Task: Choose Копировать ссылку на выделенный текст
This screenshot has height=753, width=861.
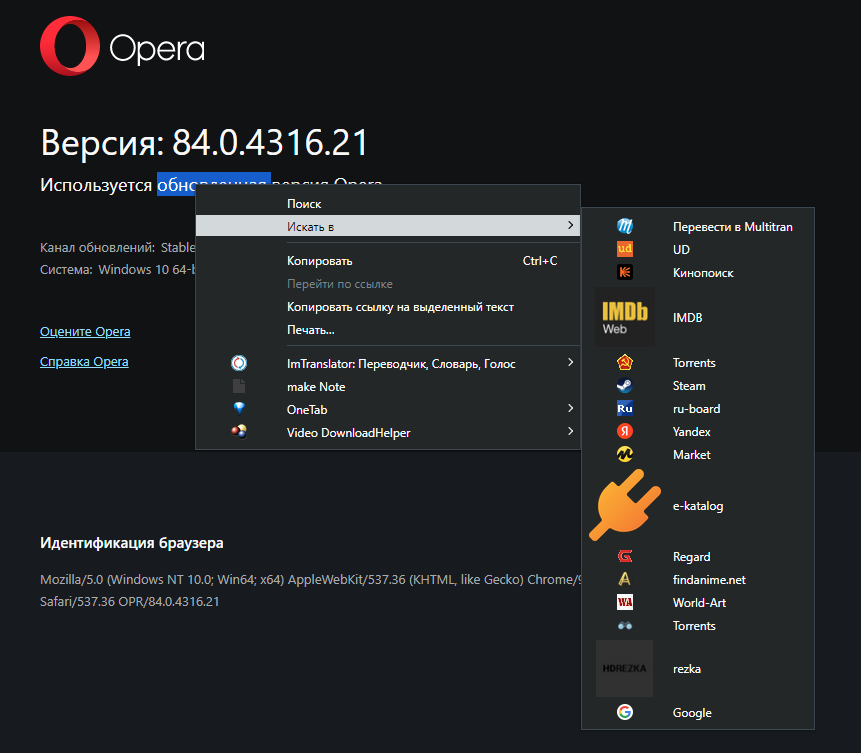Action: 388,307
